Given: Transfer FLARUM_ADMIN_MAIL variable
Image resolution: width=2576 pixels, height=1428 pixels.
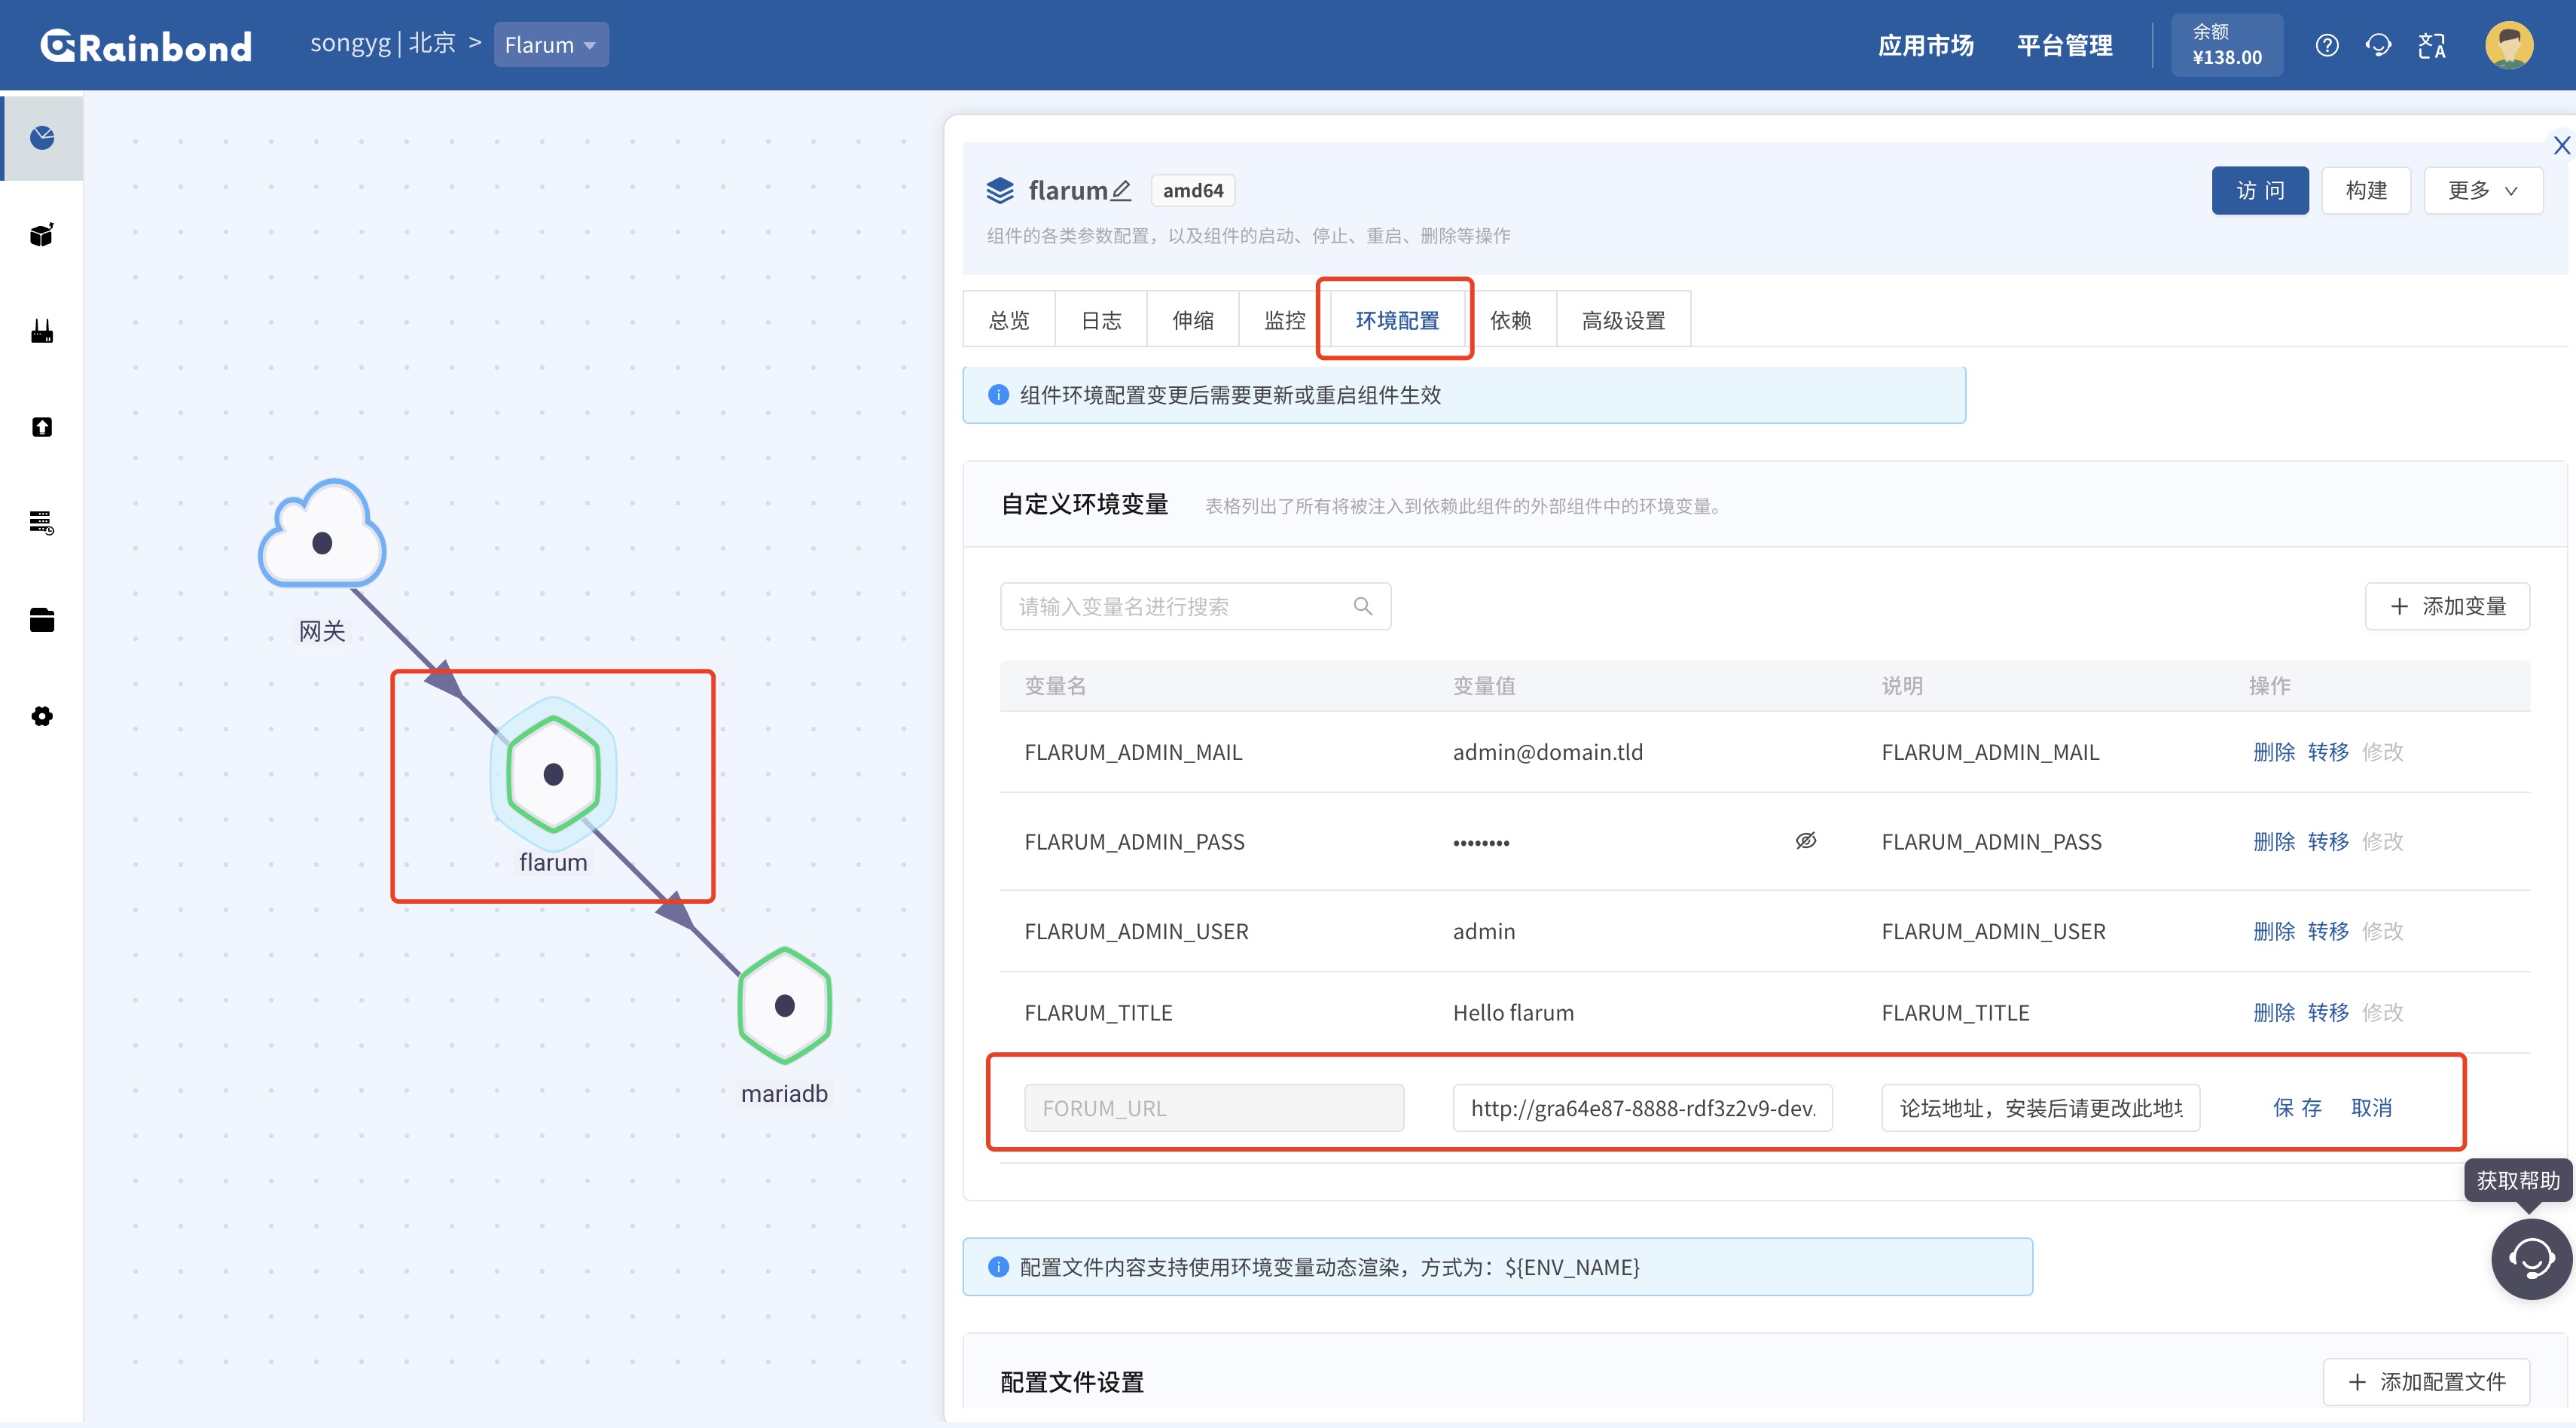Looking at the screenshot, I should click(x=2328, y=751).
